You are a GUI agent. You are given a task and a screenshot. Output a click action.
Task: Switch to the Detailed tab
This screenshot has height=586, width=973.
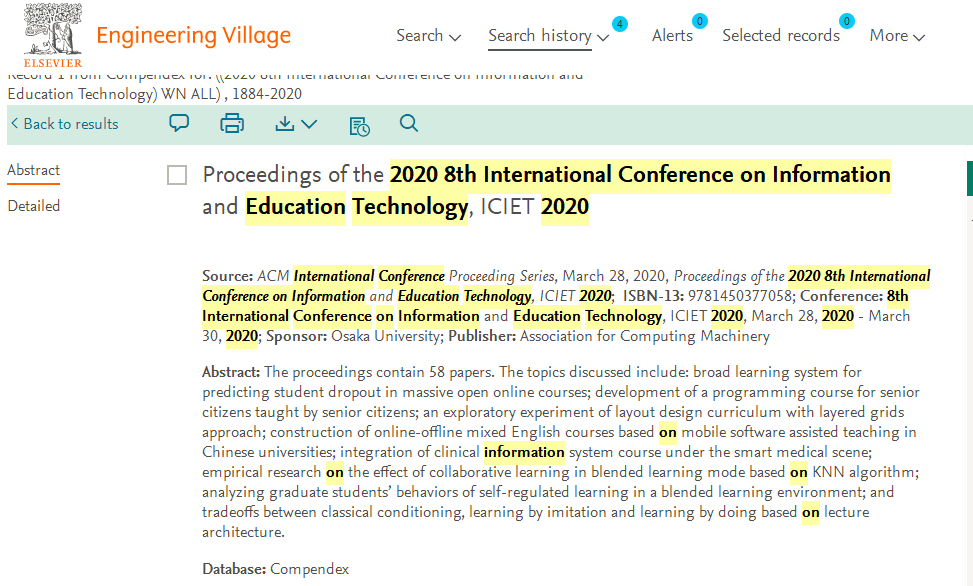pyautogui.click(x=34, y=206)
